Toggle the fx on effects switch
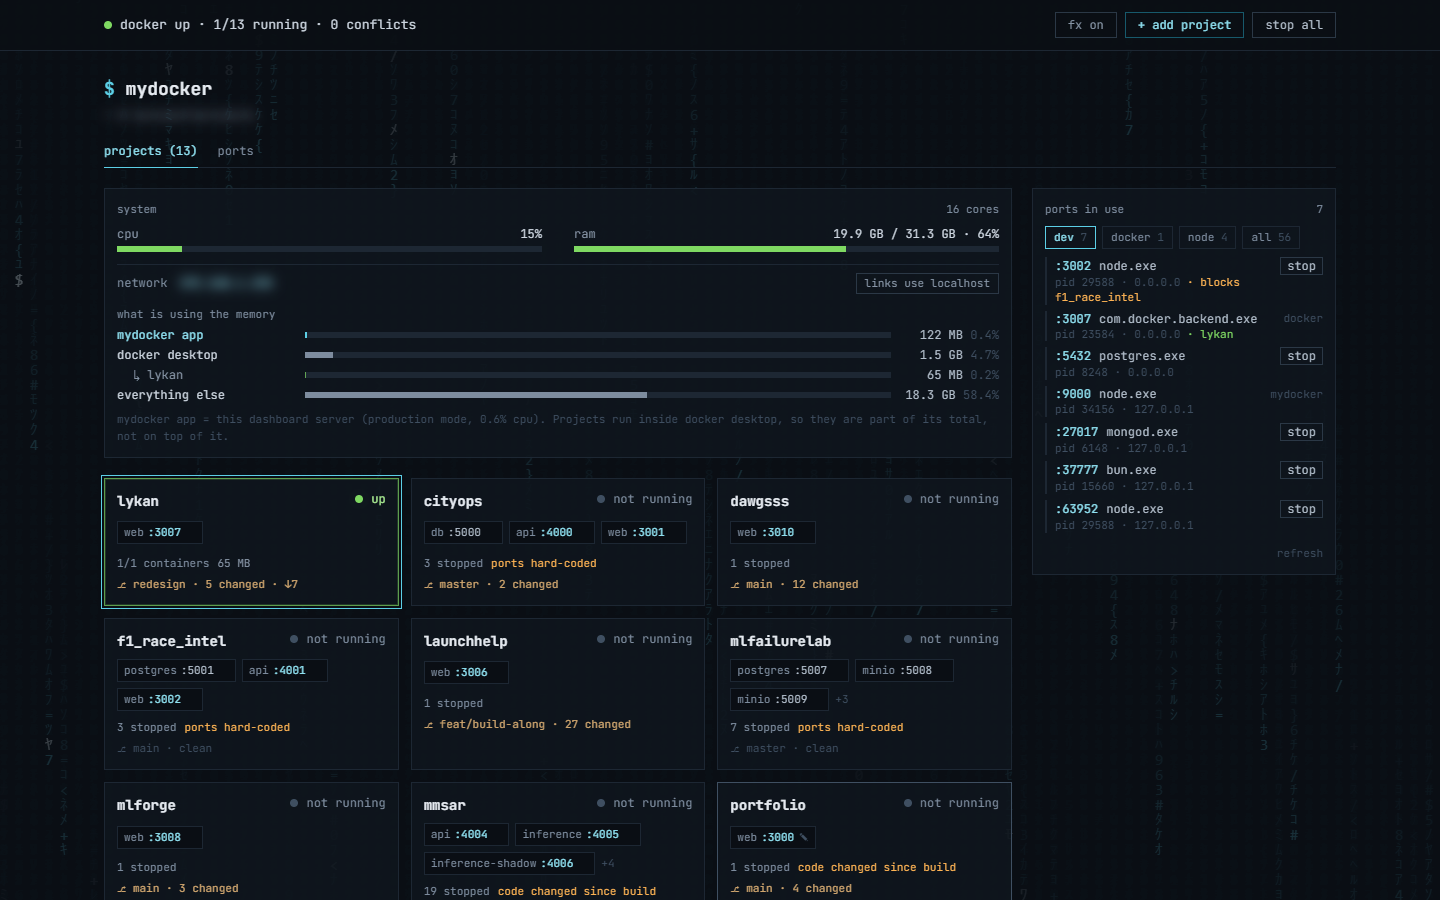Screen dimensions: 1440x900 coord(1086,25)
